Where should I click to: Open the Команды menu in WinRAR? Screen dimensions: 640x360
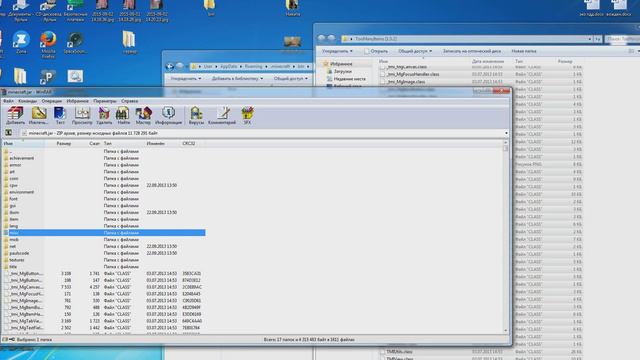tap(27, 101)
